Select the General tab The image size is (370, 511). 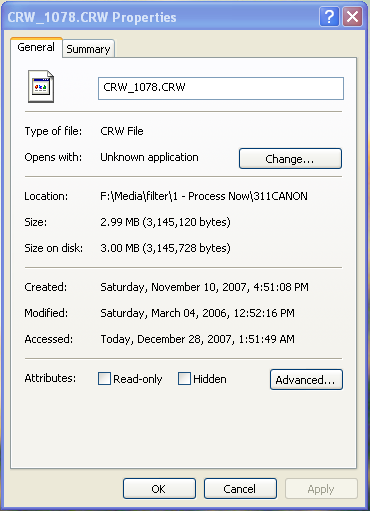[x=36, y=47]
